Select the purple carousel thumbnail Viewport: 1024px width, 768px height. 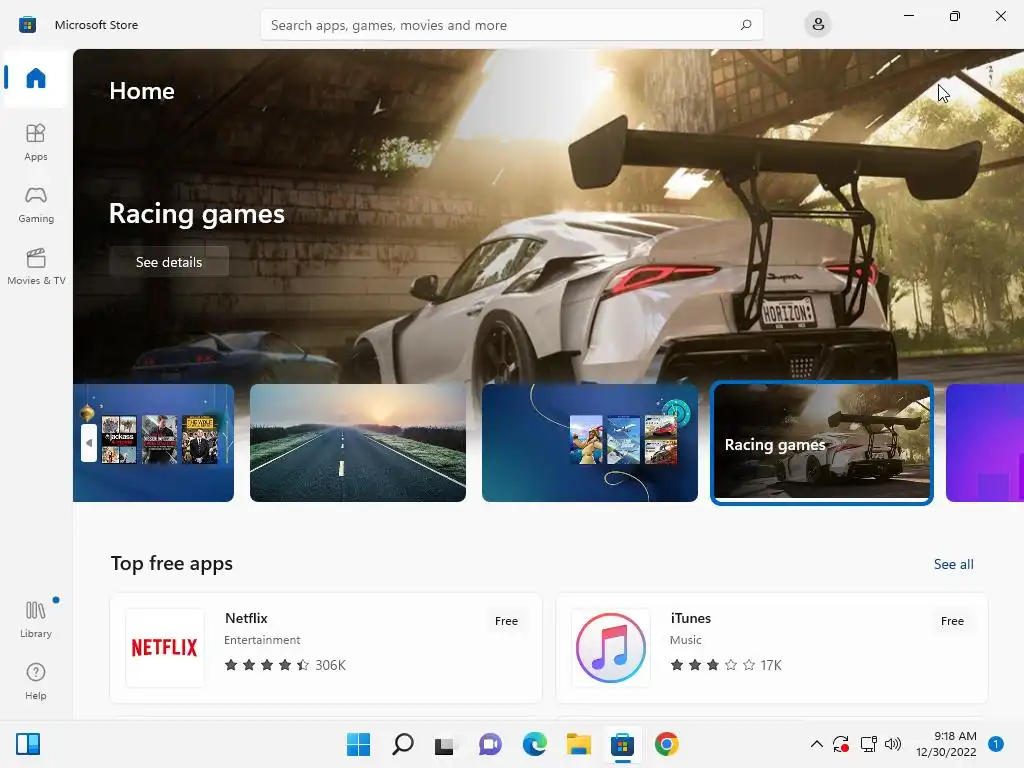coord(985,443)
